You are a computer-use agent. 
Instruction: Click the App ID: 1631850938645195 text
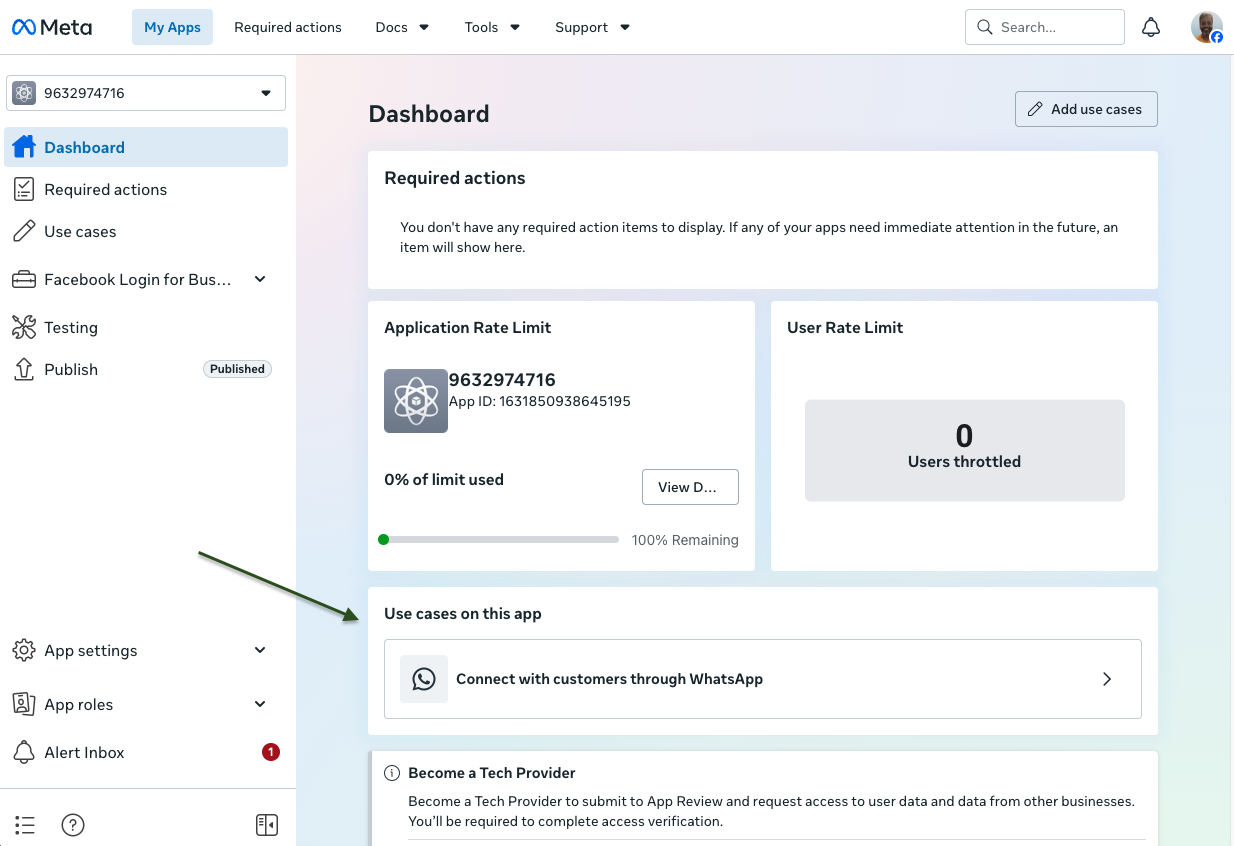coord(540,401)
